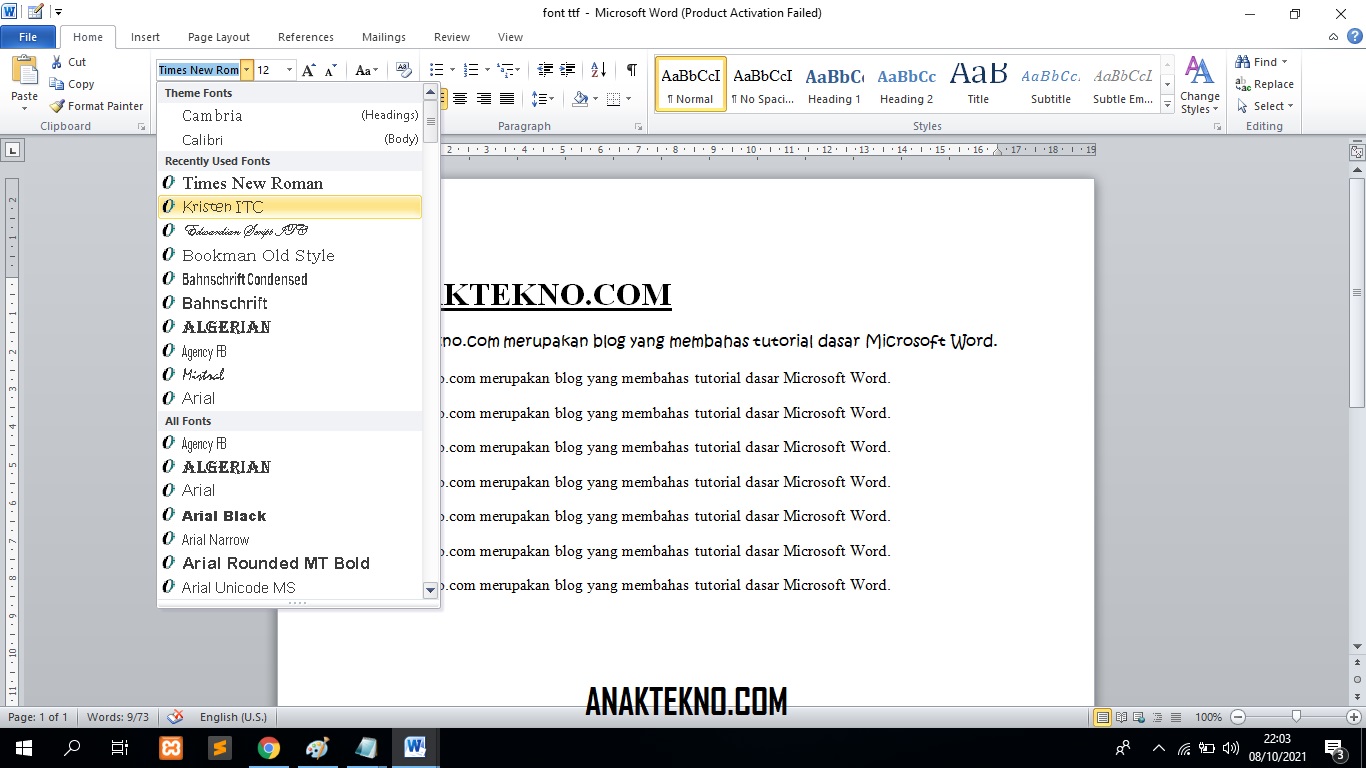Apply the Subtitle style
Image resolution: width=1366 pixels, height=768 pixels.
point(1051,84)
